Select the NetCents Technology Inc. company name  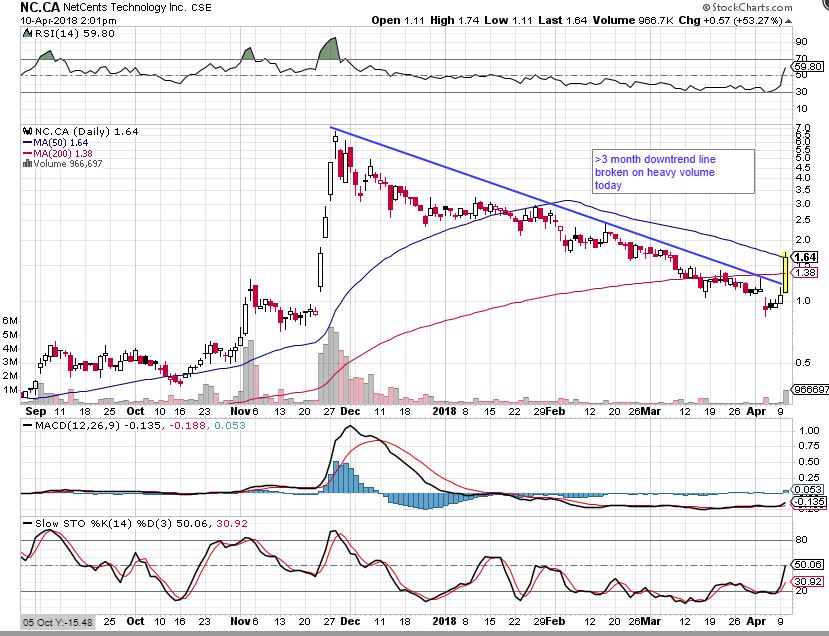[125, 7]
